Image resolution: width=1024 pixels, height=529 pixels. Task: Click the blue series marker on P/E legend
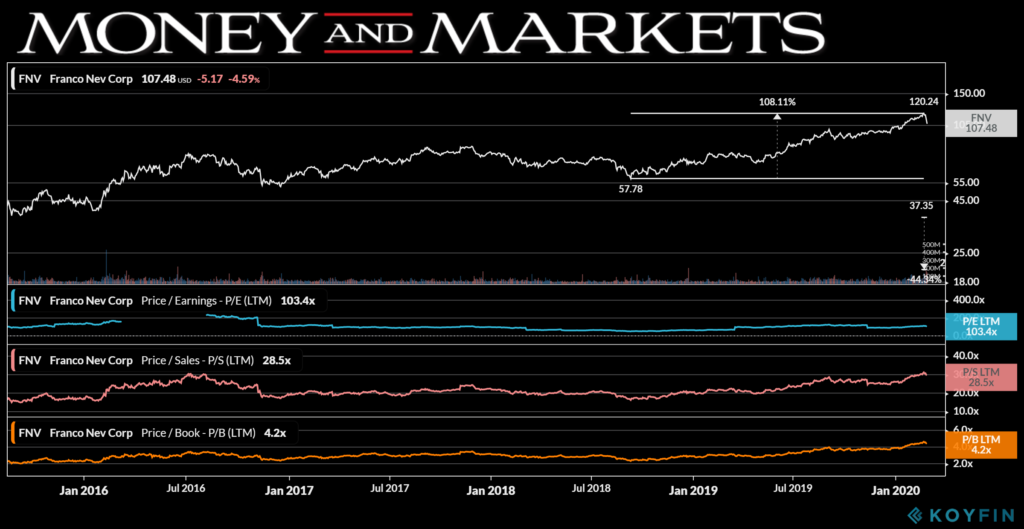coord(13,302)
